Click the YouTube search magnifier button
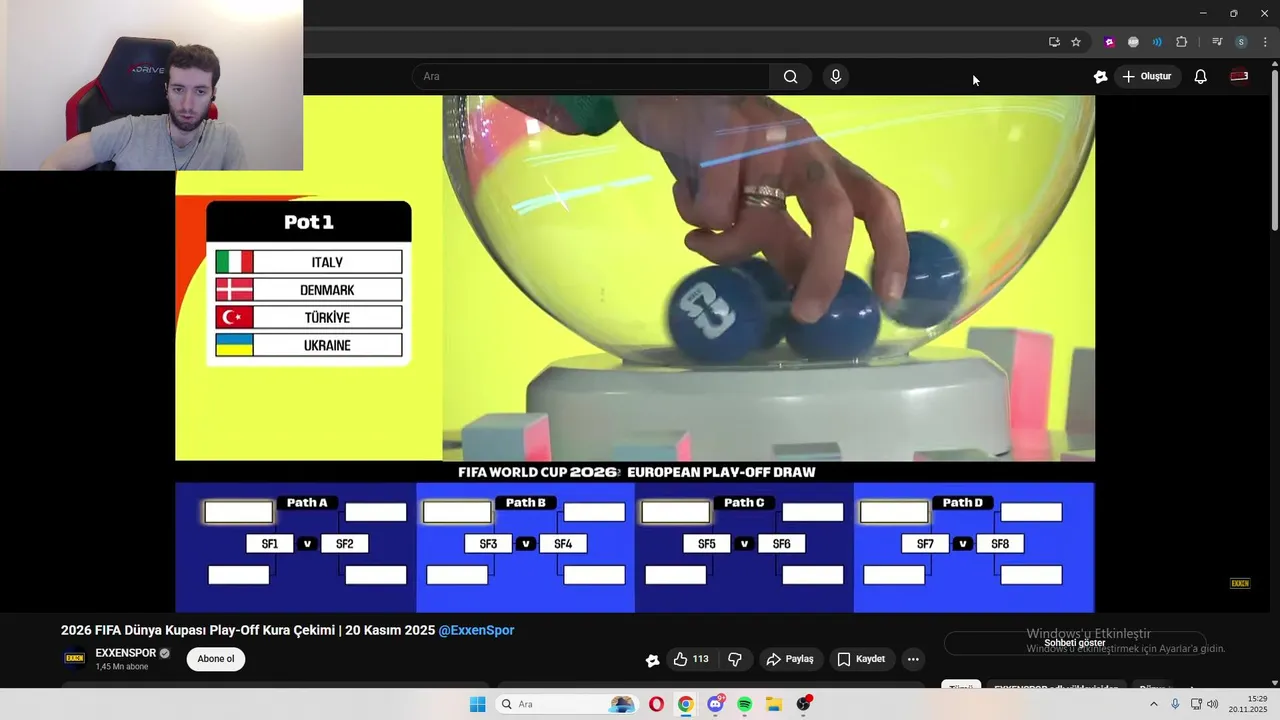 click(790, 77)
